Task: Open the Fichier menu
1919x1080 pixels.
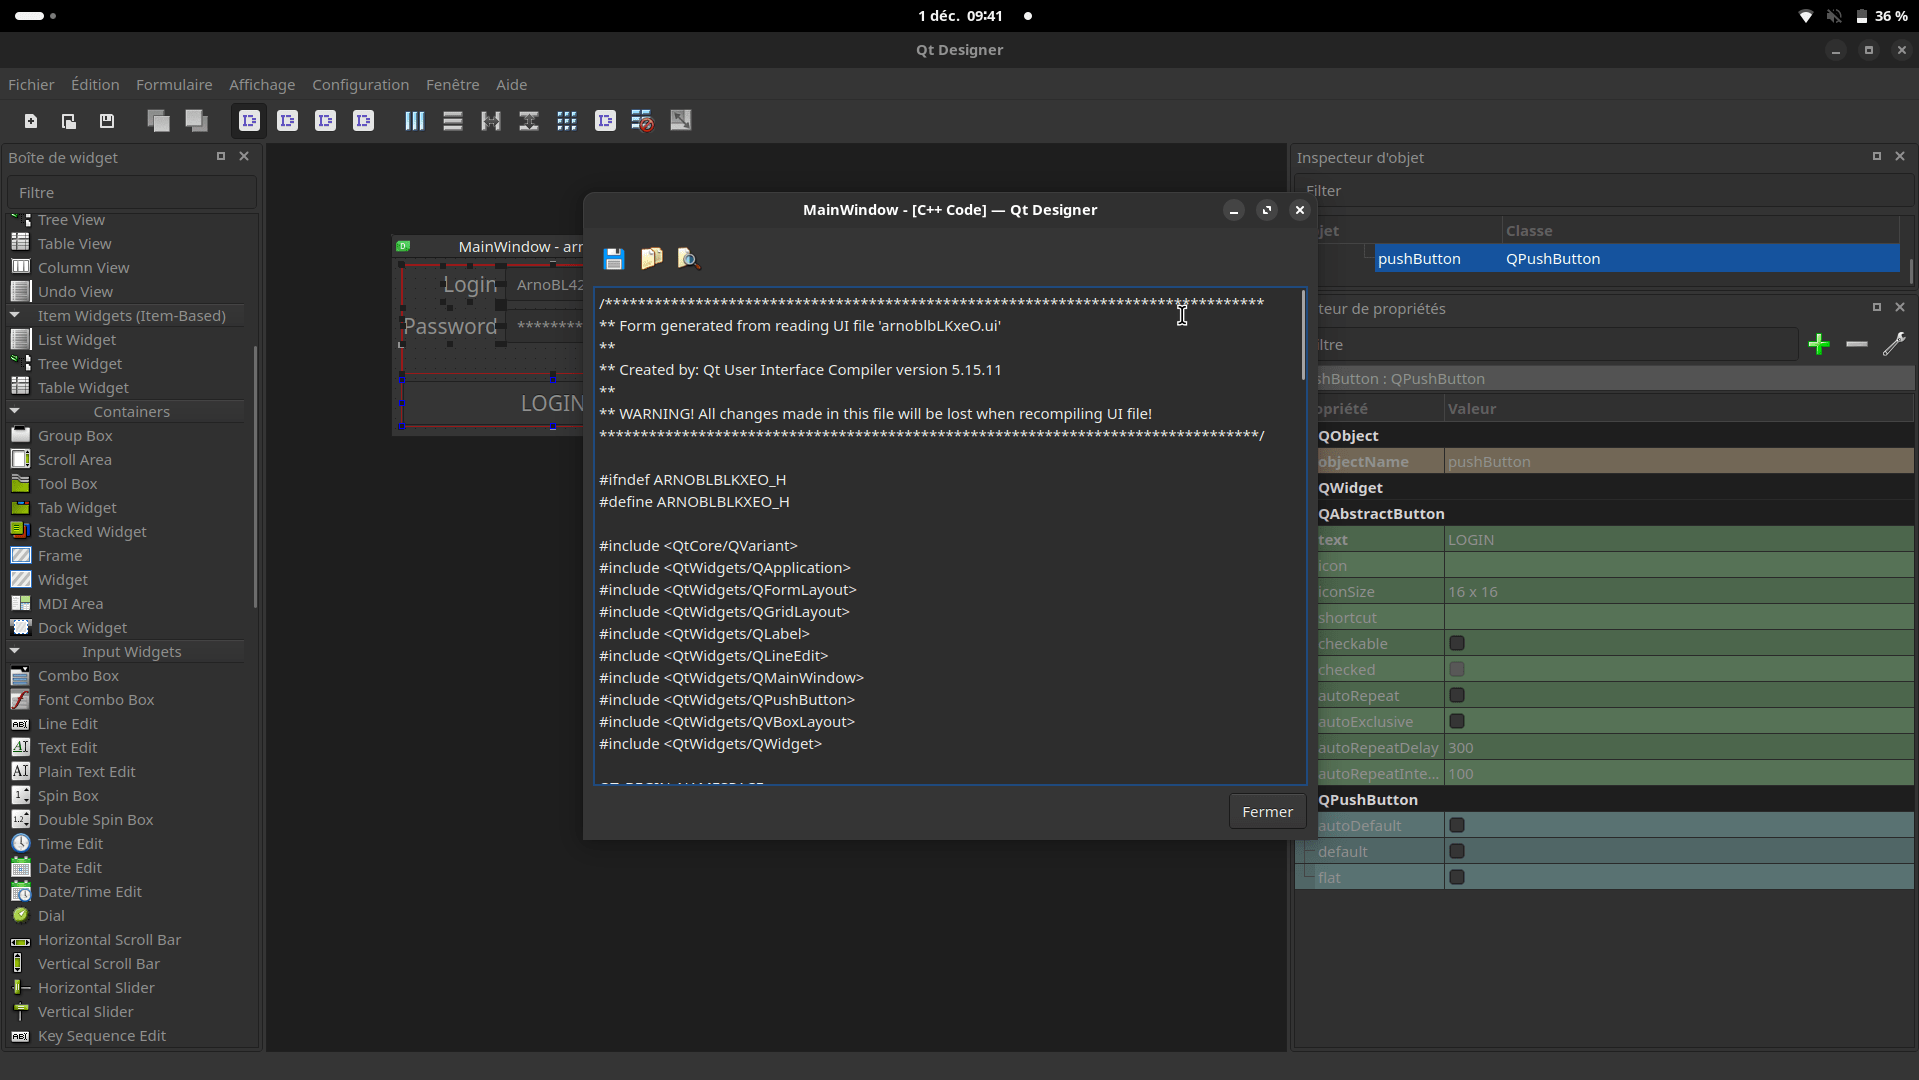Action: tap(31, 85)
